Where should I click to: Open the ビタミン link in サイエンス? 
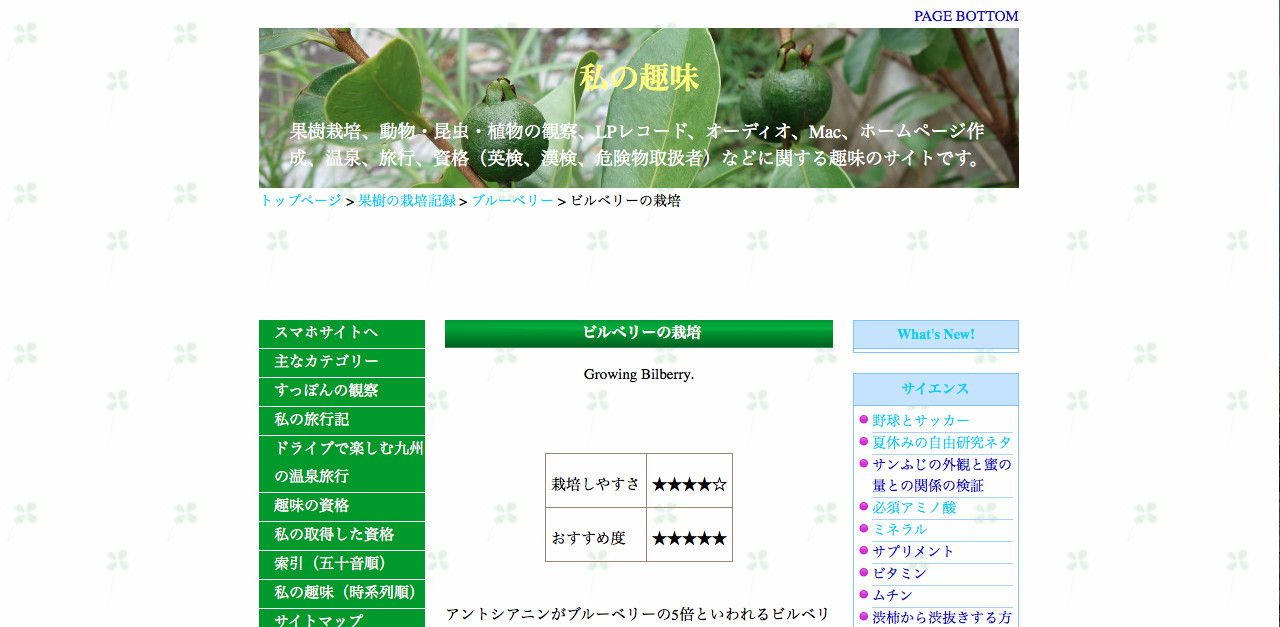(899, 574)
